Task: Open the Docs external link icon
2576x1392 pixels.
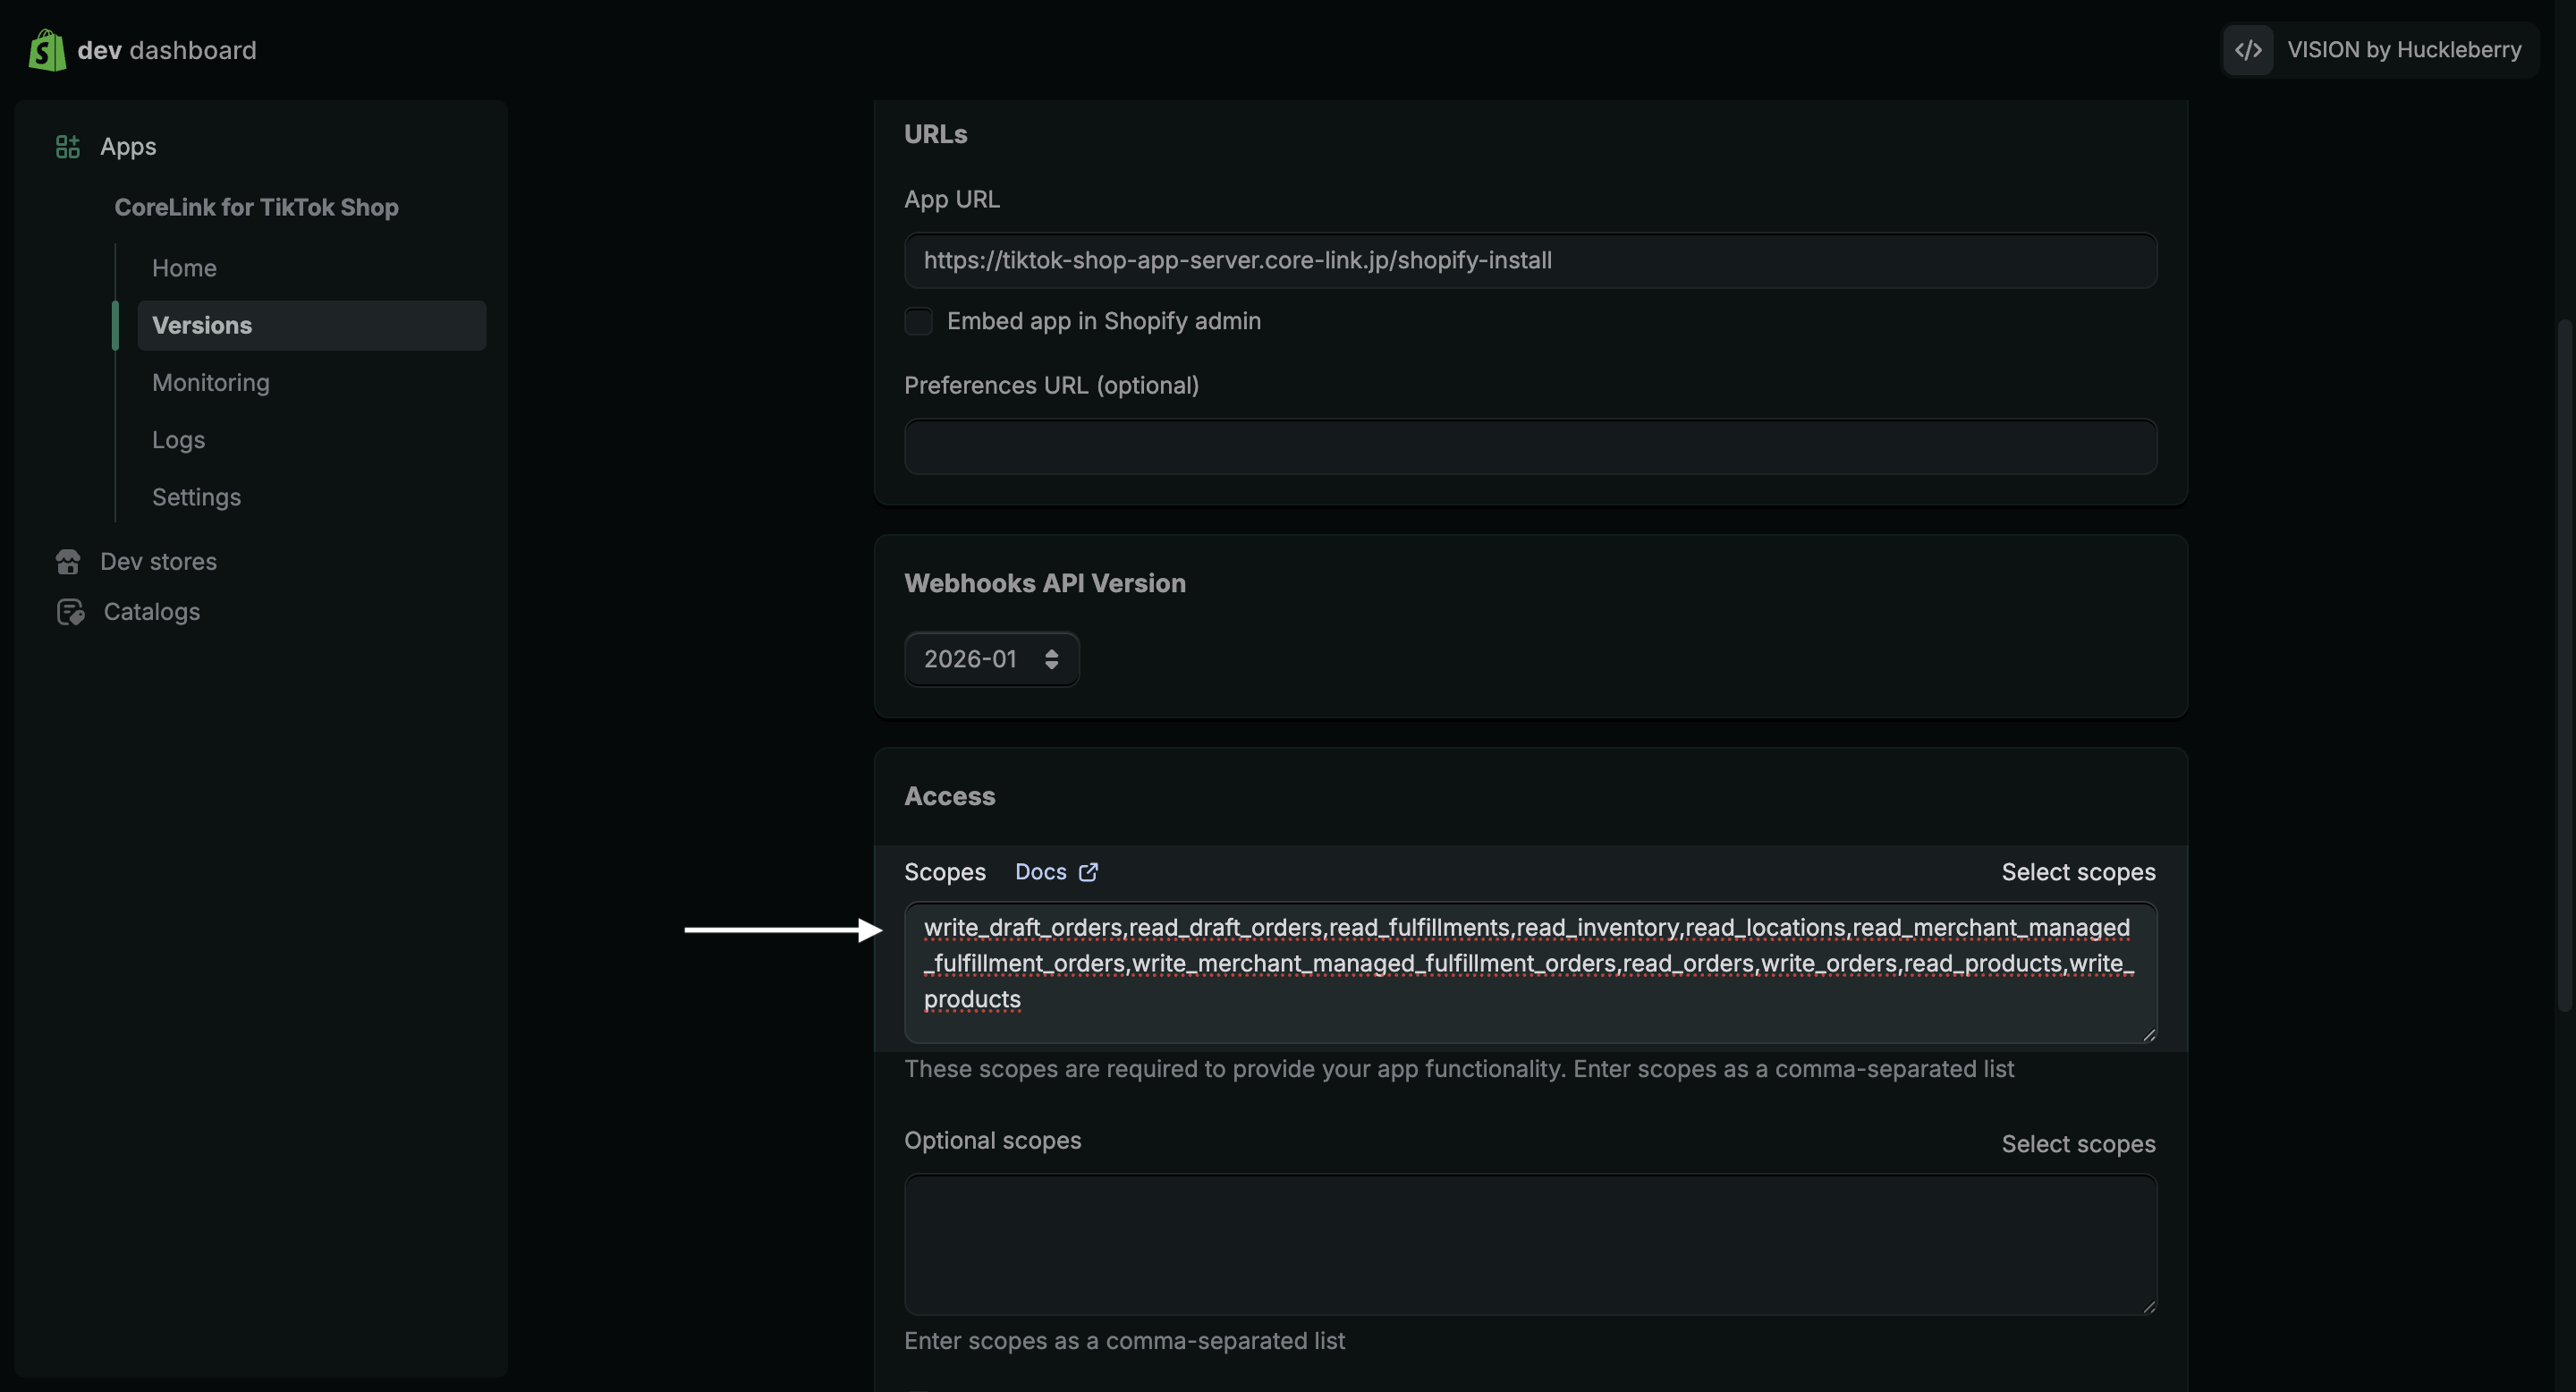Action: 1088,872
